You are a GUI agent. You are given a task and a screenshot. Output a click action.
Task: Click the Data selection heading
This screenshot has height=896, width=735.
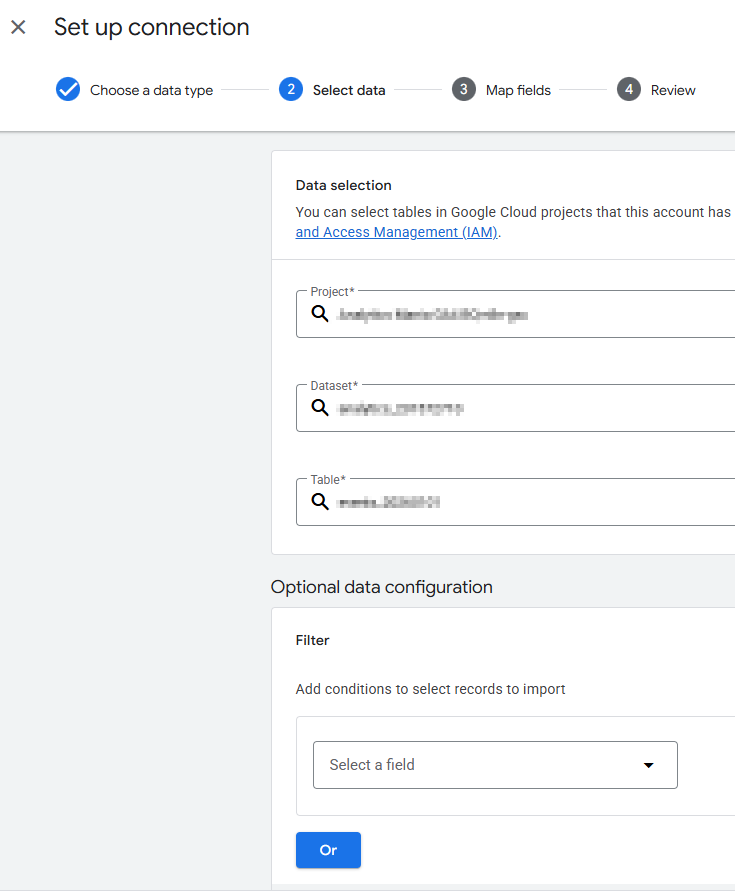pos(343,185)
